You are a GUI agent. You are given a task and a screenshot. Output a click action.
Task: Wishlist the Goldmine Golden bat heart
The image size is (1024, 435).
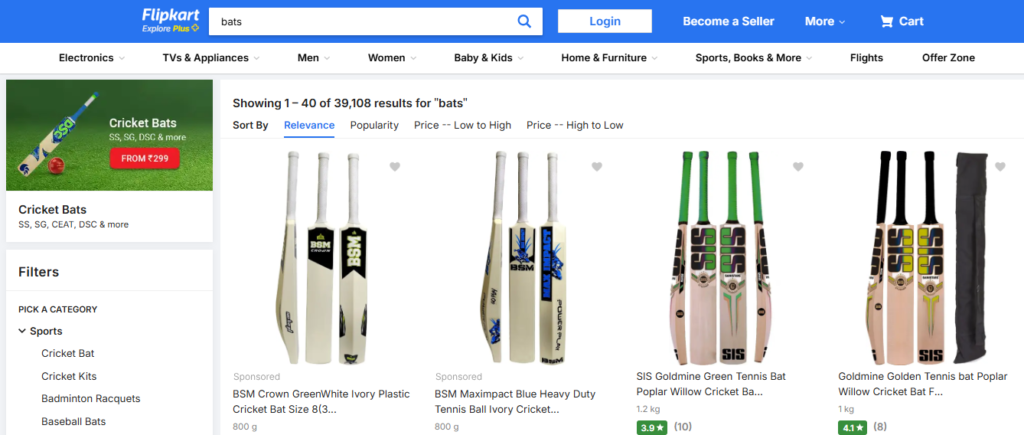1000,167
